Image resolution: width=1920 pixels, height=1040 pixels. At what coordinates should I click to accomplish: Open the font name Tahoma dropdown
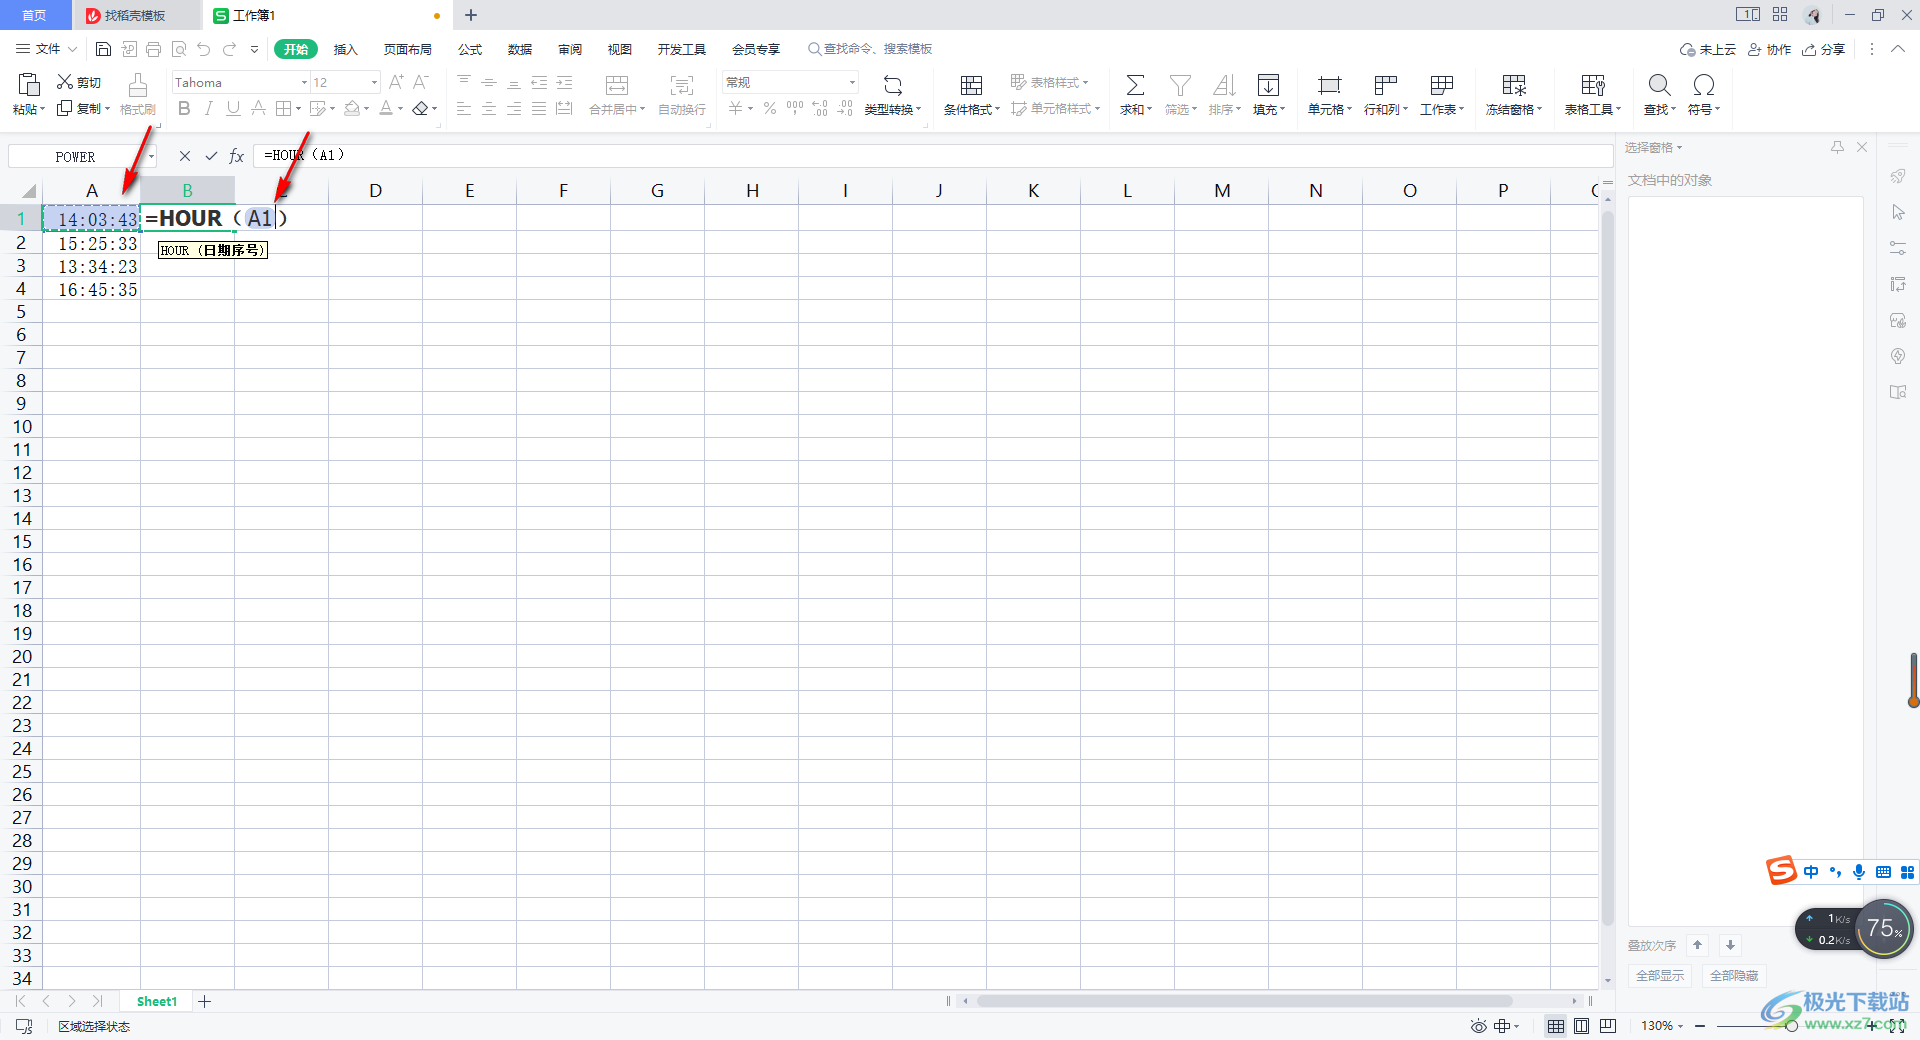(304, 83)
